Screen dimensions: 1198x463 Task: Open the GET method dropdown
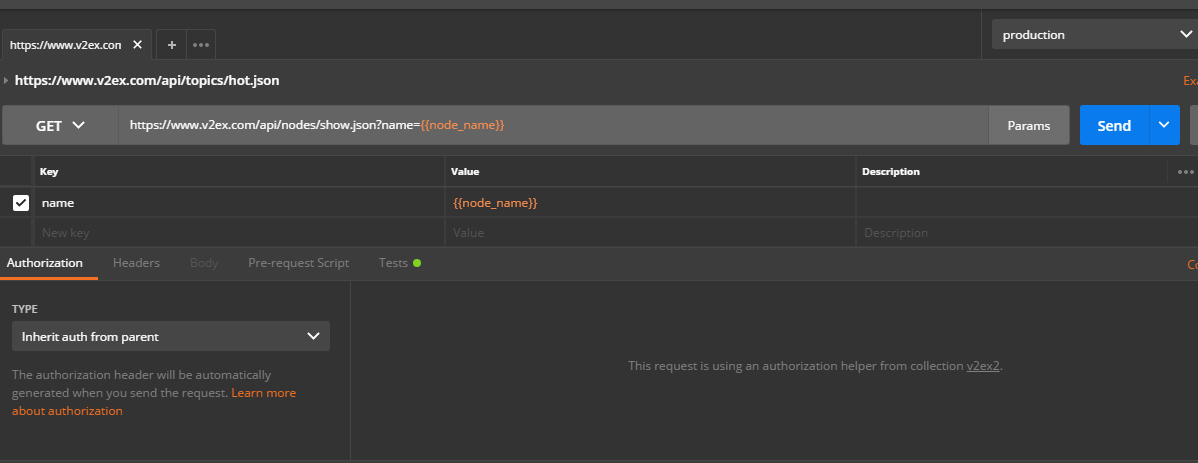[x=60, y=126]
